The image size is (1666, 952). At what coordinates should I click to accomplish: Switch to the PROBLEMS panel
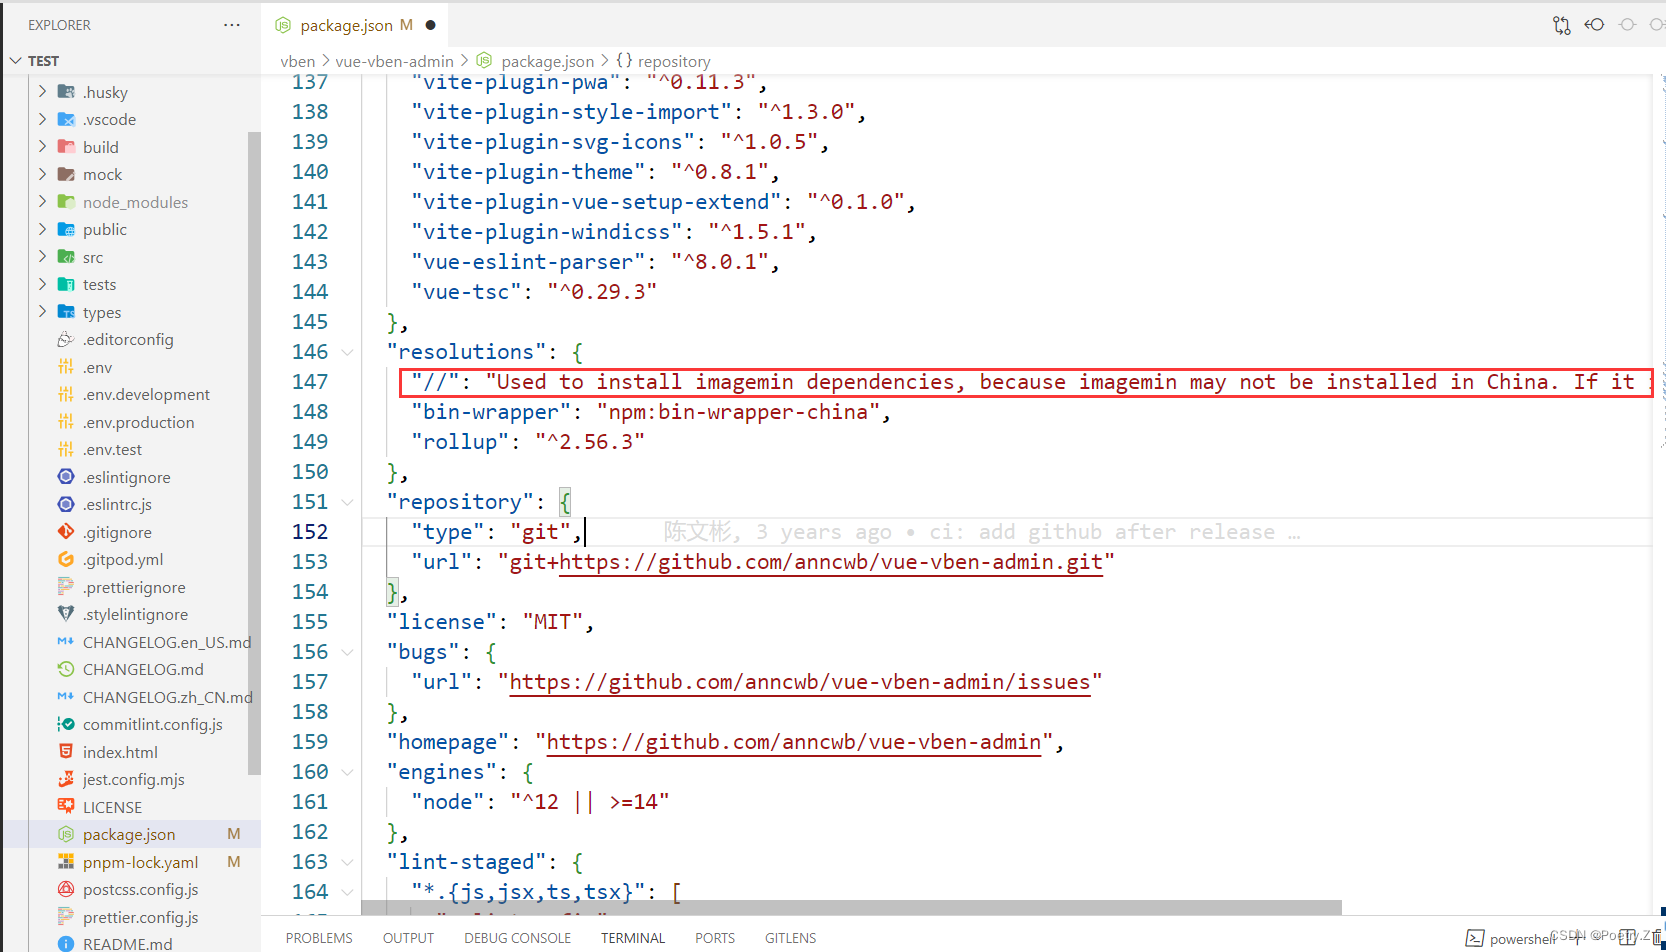318,937
